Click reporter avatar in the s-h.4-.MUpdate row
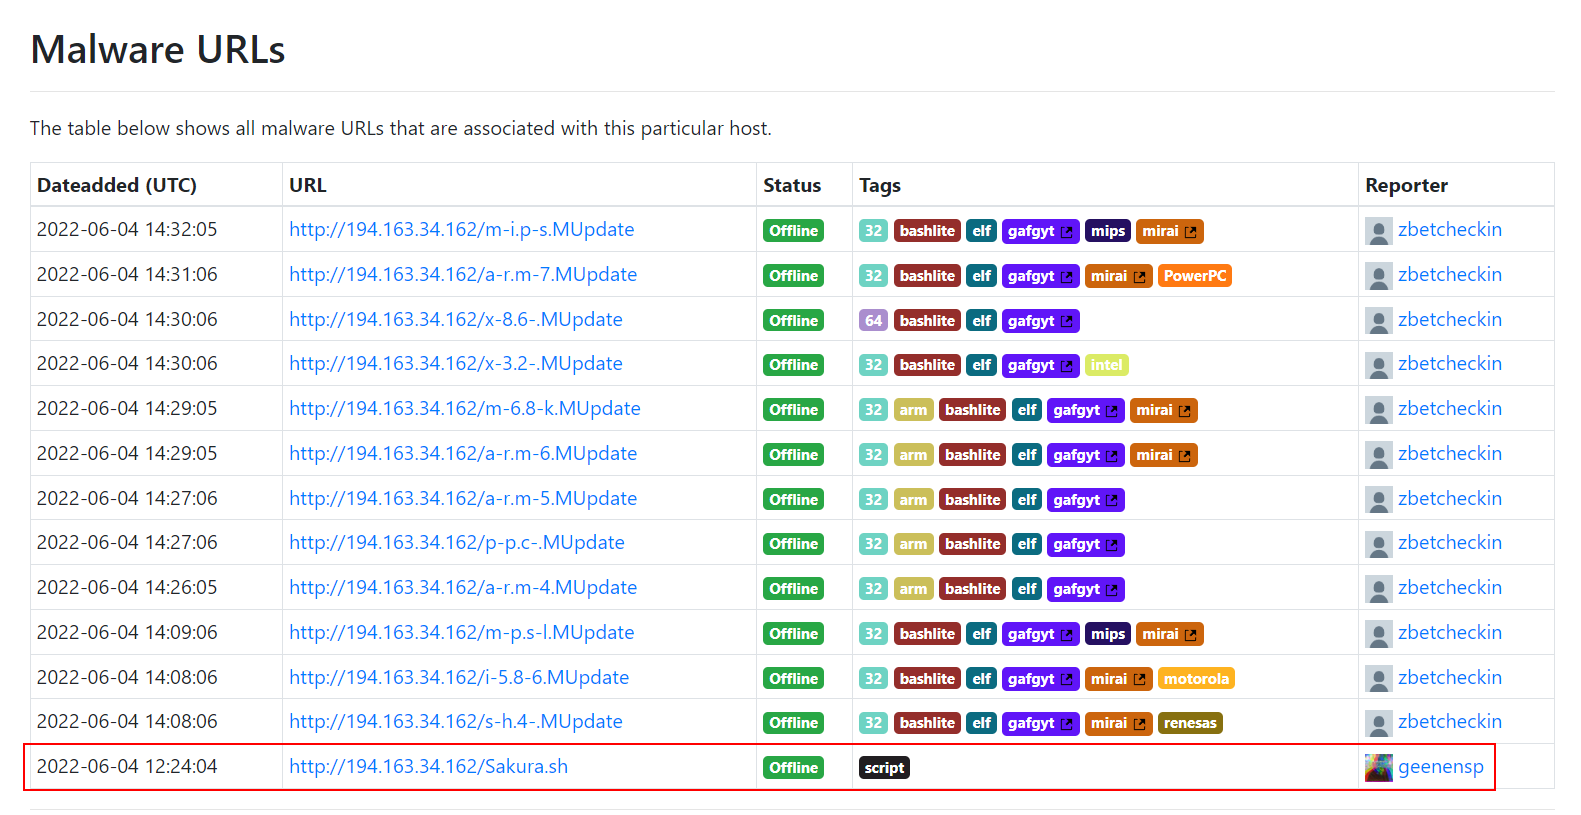This screenshot has width=1581, height=815. 1379,723
